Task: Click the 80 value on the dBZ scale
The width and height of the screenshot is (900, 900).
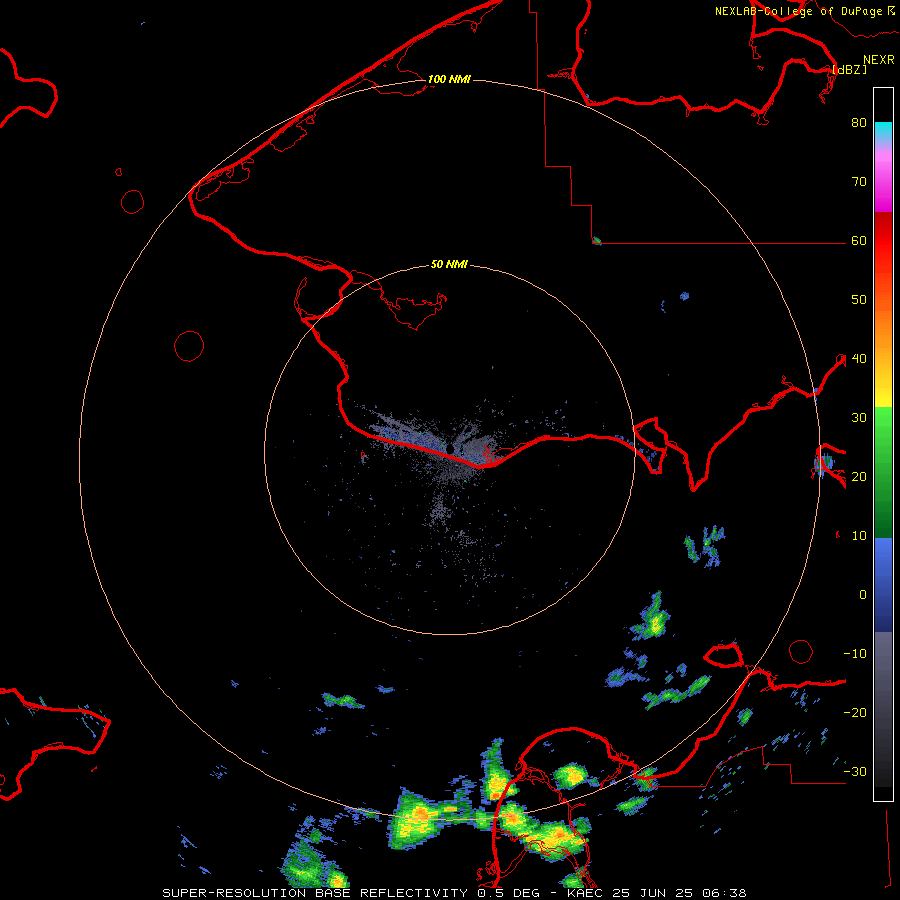Action: tap(859, 122)
